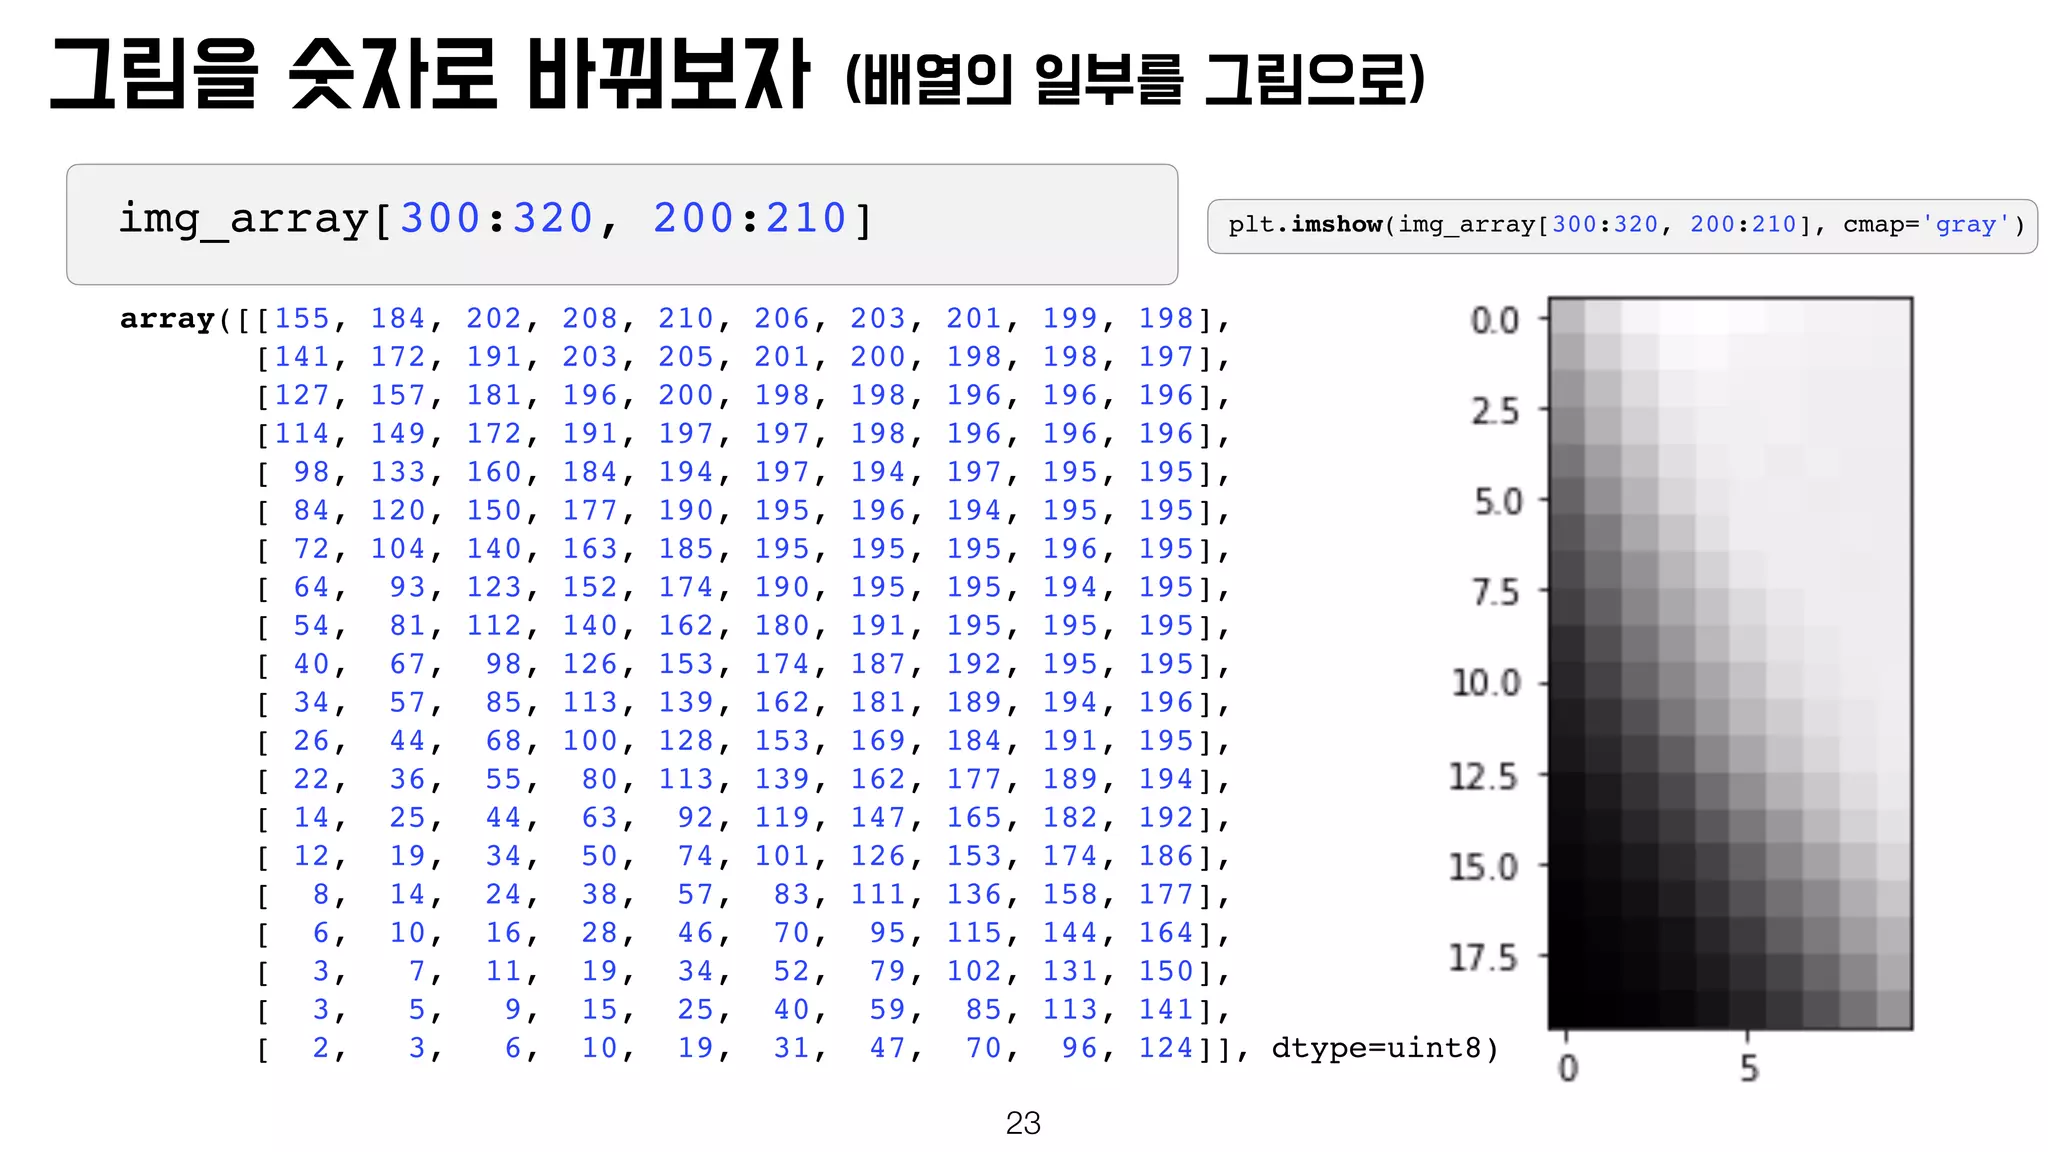Click the y-axis tick label 0.0
The image size is (2048, 1152).
coord(1494,321)
